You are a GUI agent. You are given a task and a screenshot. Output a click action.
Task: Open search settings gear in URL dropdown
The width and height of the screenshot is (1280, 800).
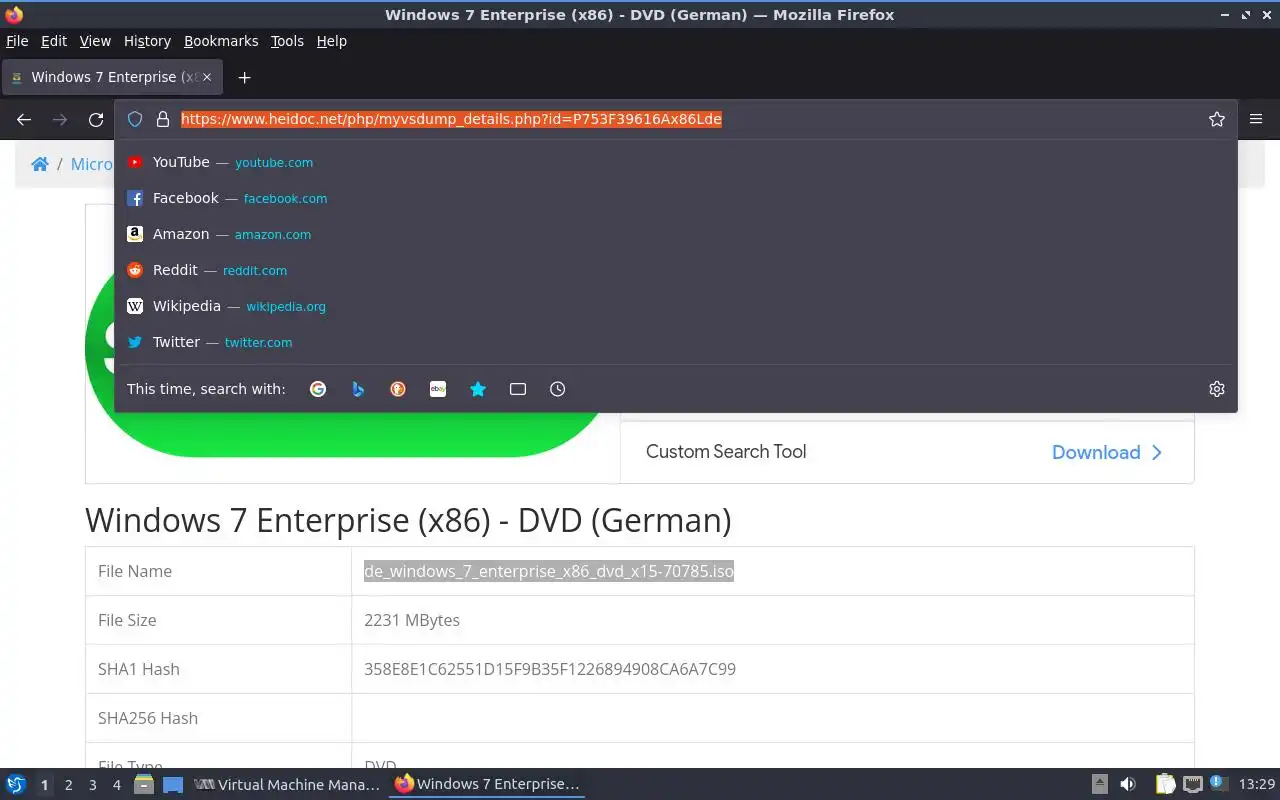click(1217, 389)
